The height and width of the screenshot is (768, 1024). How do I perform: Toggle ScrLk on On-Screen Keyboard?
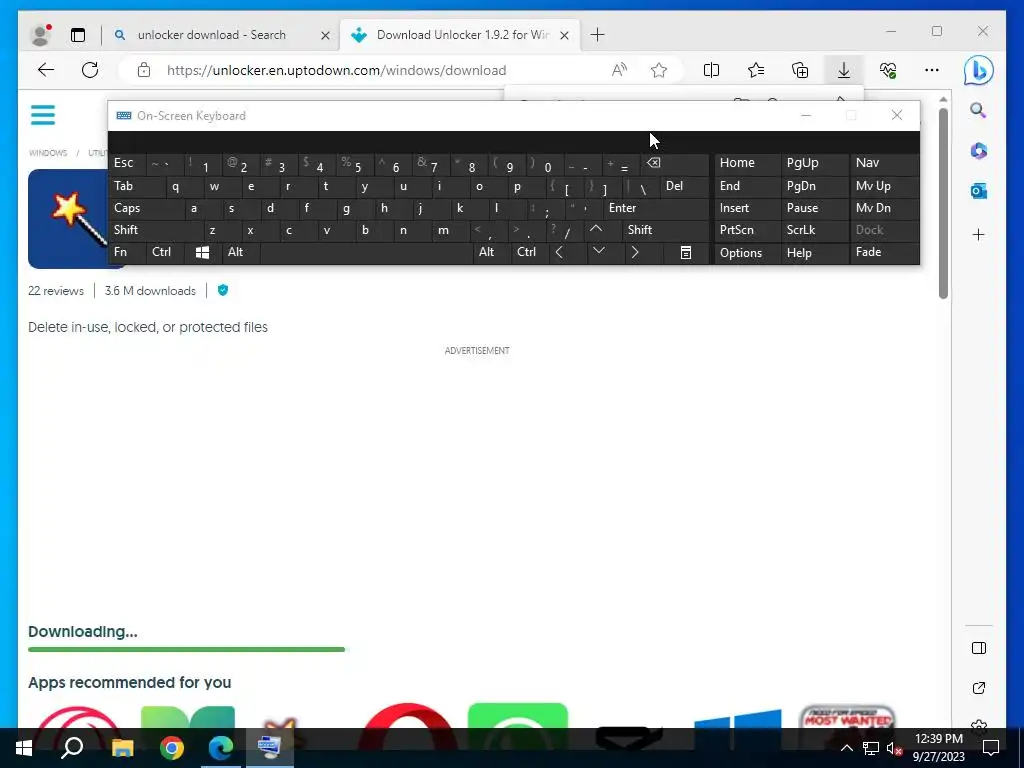coord(814,230)
